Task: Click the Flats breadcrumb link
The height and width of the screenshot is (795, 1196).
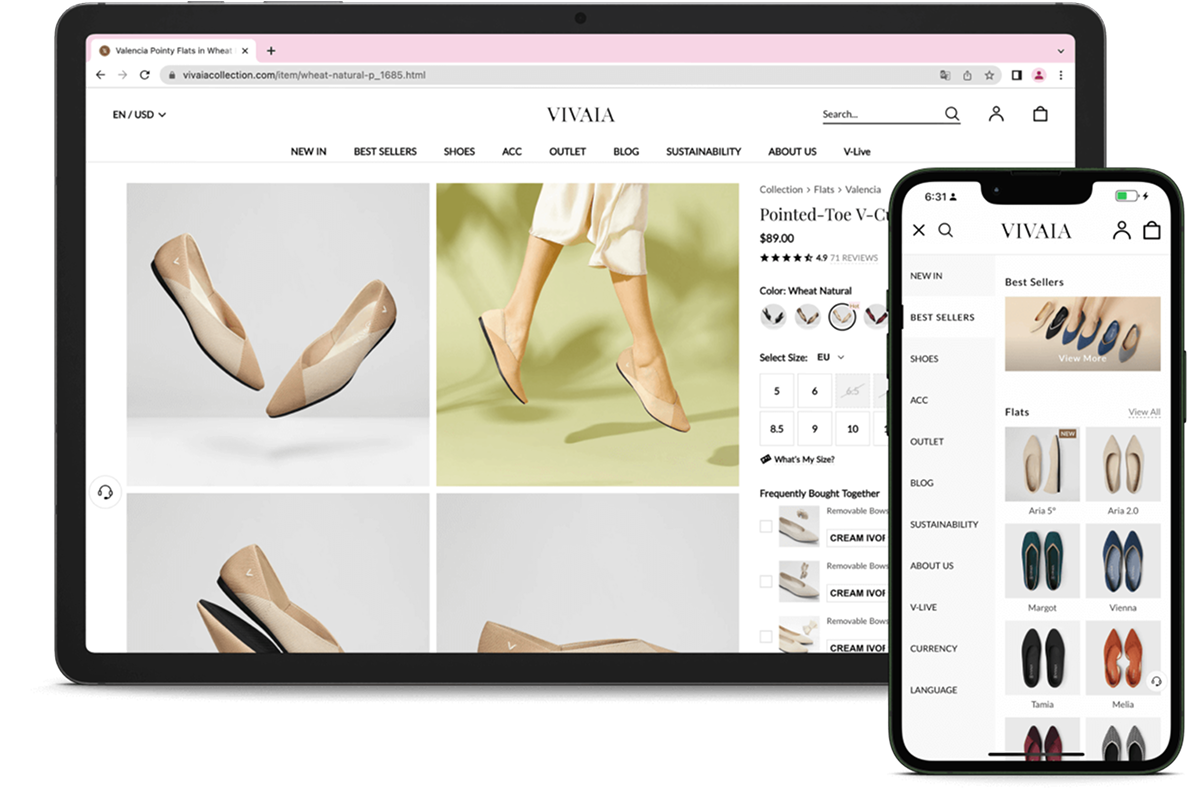Action: tap(824, 189)
